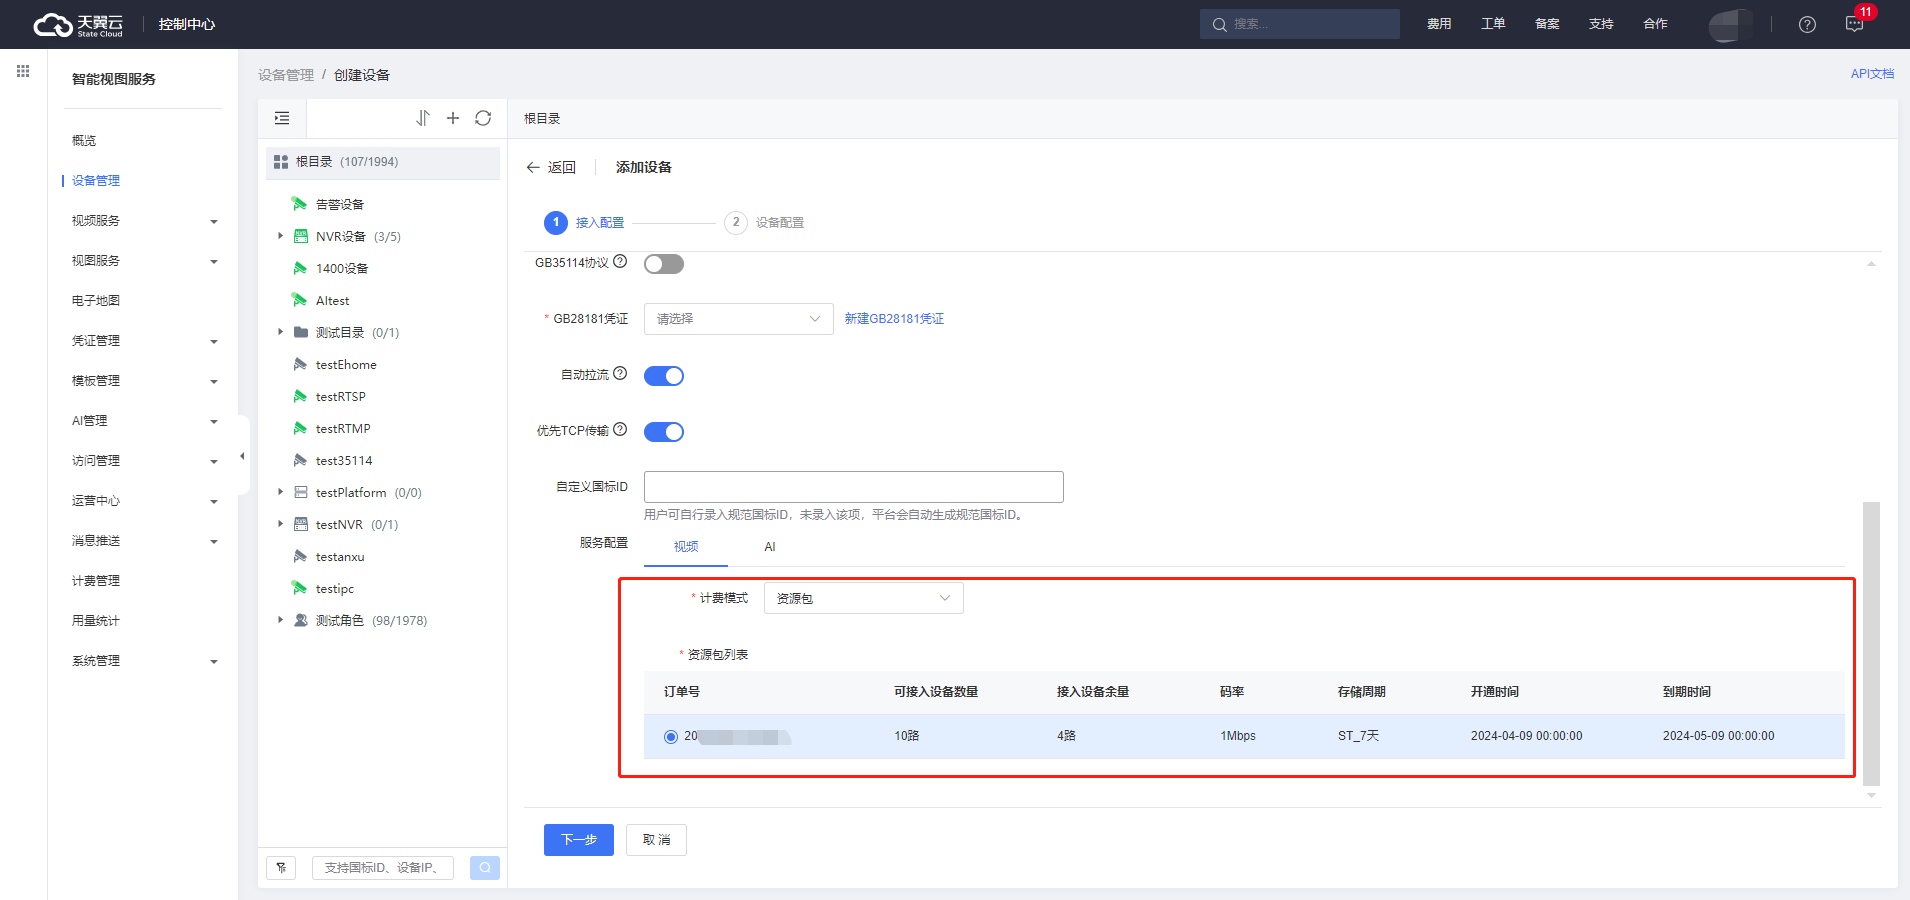Image resolution: width=1910 pixels, height=900 pixels.
Task: Toggle the 优先TCP传输 switch
Action: pyautogui.click(x=664, y=432)
